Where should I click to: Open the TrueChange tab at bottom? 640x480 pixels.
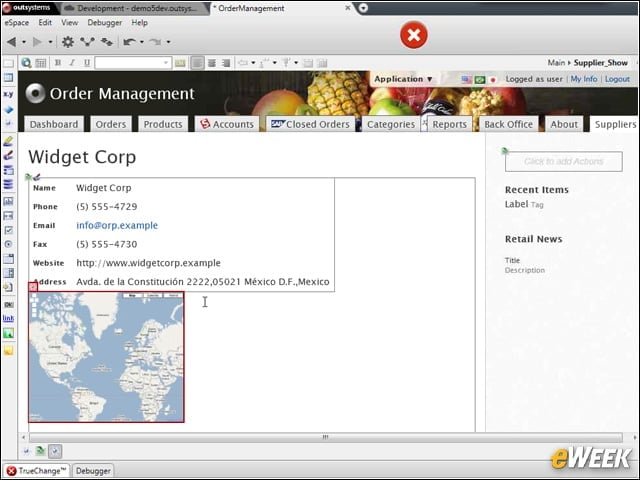[x=37, y=471]
